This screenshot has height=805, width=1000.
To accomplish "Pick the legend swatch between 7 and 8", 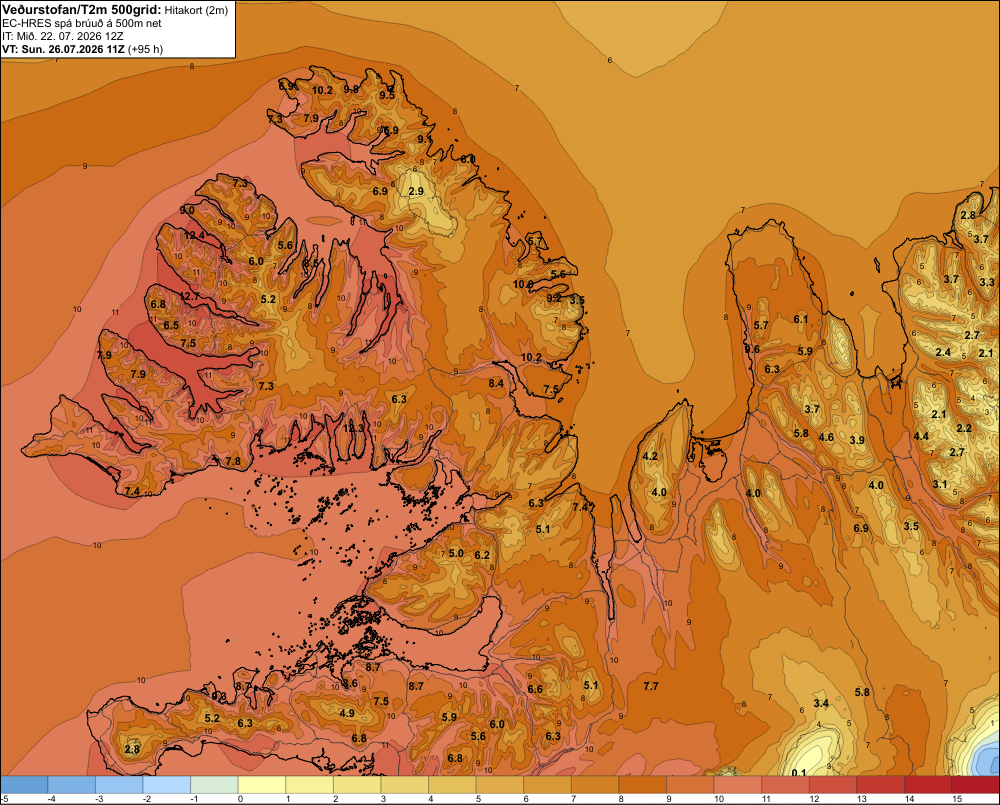I will pos(595,784).
